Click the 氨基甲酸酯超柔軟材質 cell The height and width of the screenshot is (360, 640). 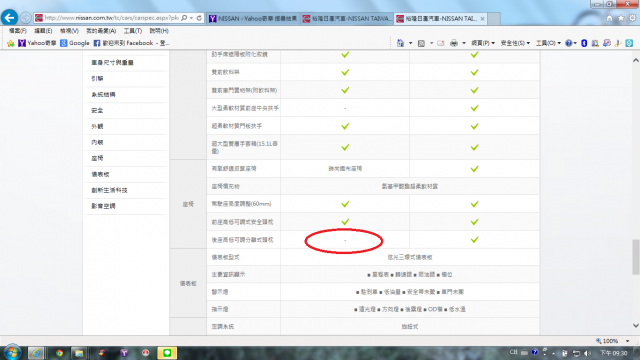pos(409,186)
